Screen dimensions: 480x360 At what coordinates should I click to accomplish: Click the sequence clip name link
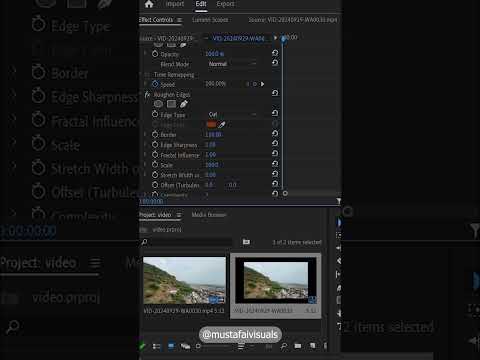(239, 38)
